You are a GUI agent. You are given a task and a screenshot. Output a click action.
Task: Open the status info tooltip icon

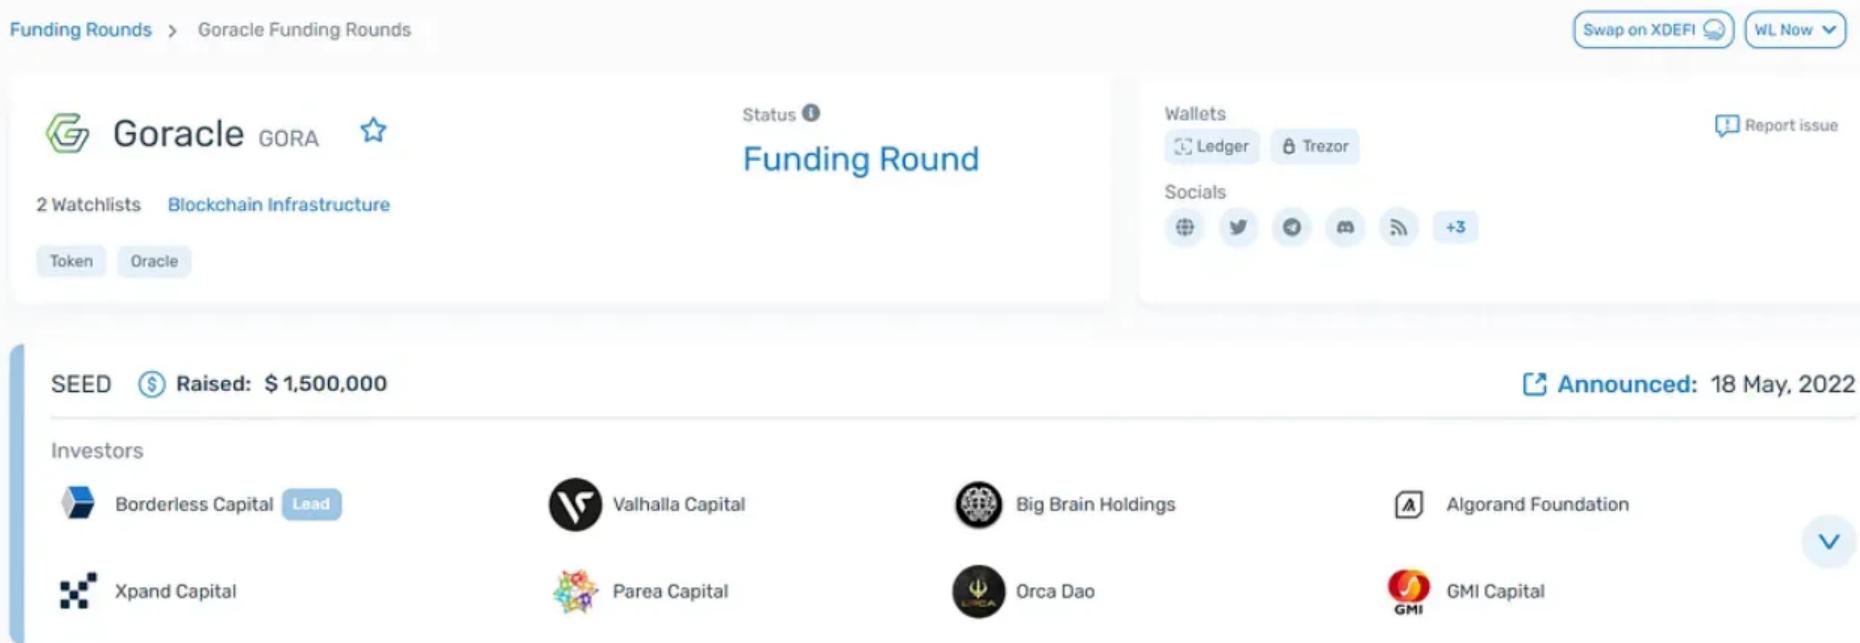tap(811, 113)
